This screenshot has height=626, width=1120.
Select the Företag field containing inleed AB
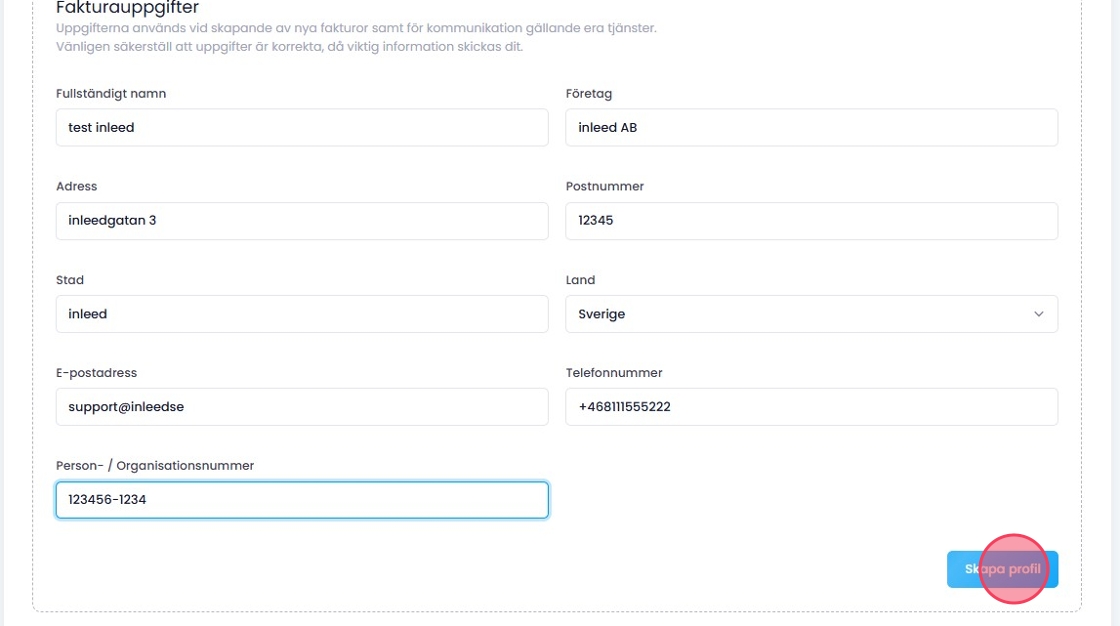[811, 127]
